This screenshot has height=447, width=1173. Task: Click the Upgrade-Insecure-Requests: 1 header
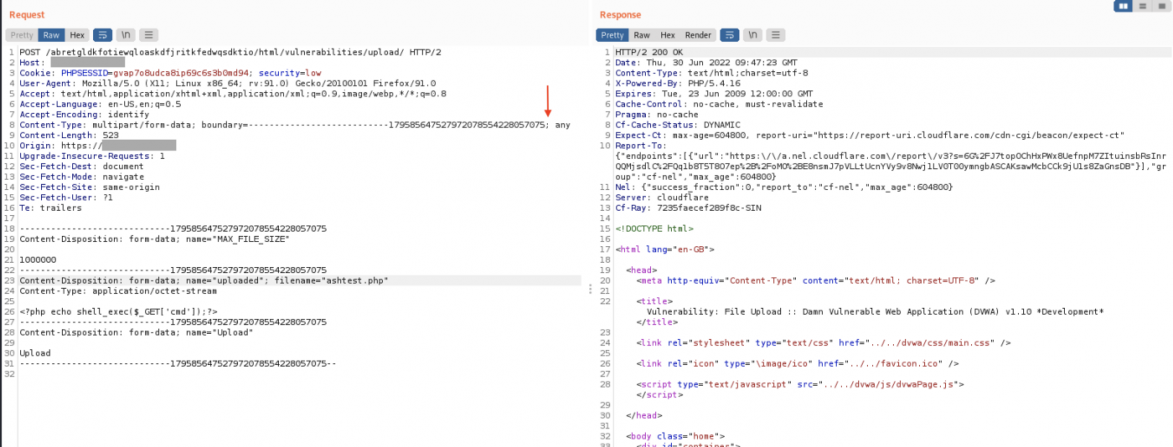(93, 157)
